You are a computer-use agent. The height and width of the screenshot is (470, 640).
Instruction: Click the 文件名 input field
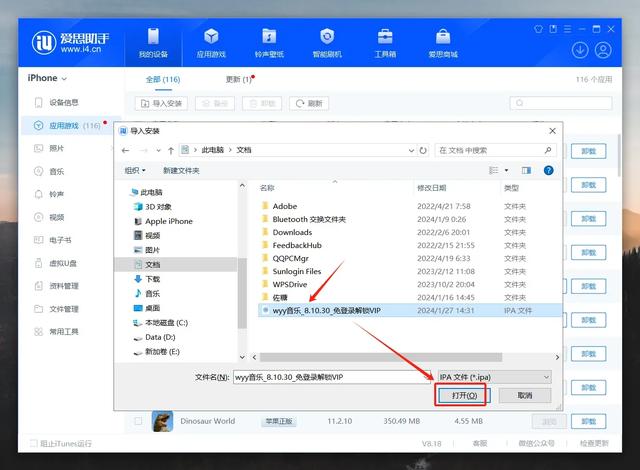tap(332, 377)
